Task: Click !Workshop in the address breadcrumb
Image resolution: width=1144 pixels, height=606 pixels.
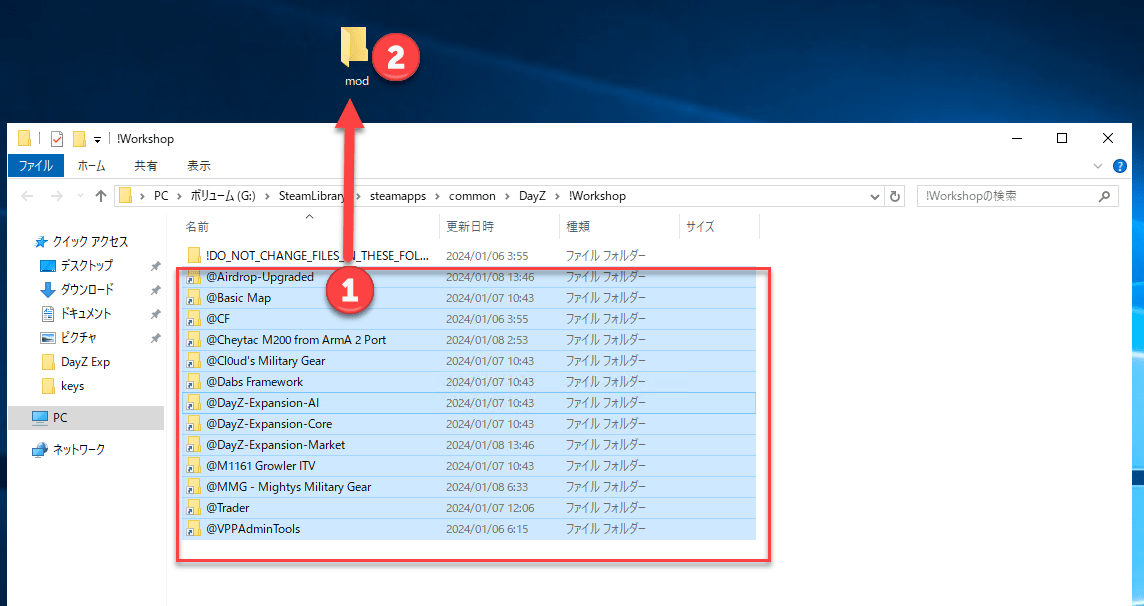Action: (x=597, y=196)
